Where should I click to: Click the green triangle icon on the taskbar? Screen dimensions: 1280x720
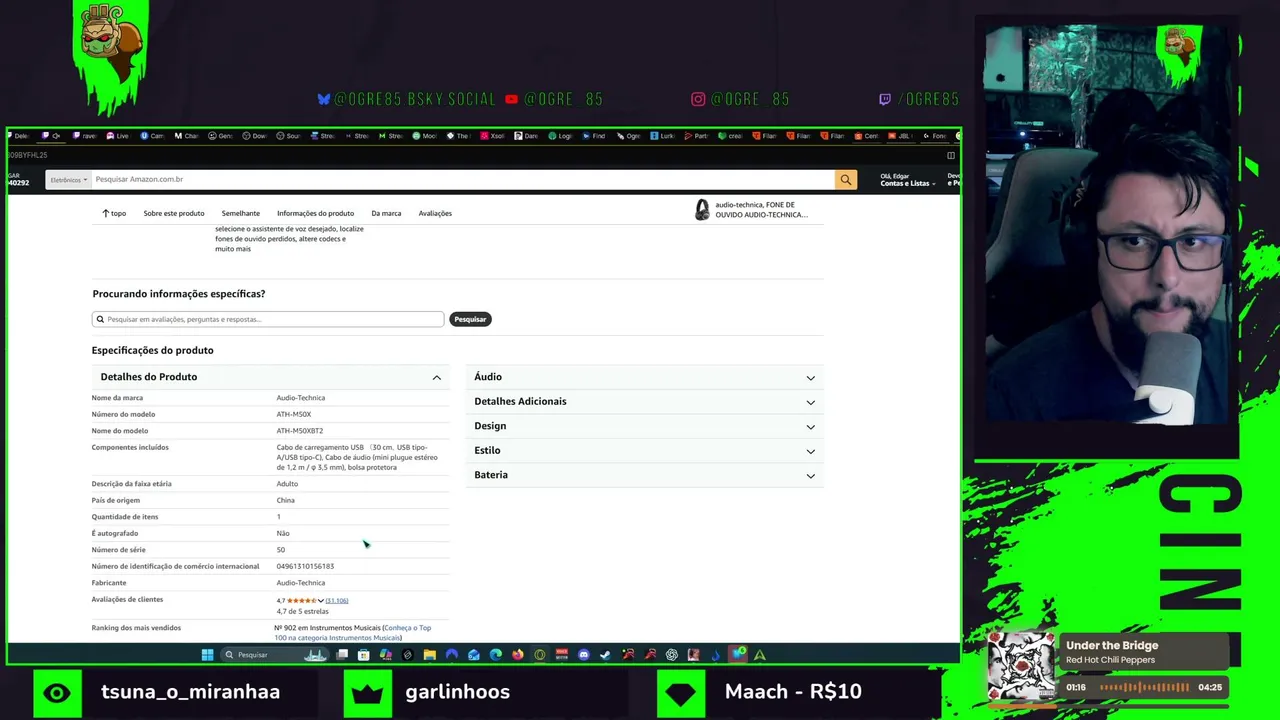[760, 655]
